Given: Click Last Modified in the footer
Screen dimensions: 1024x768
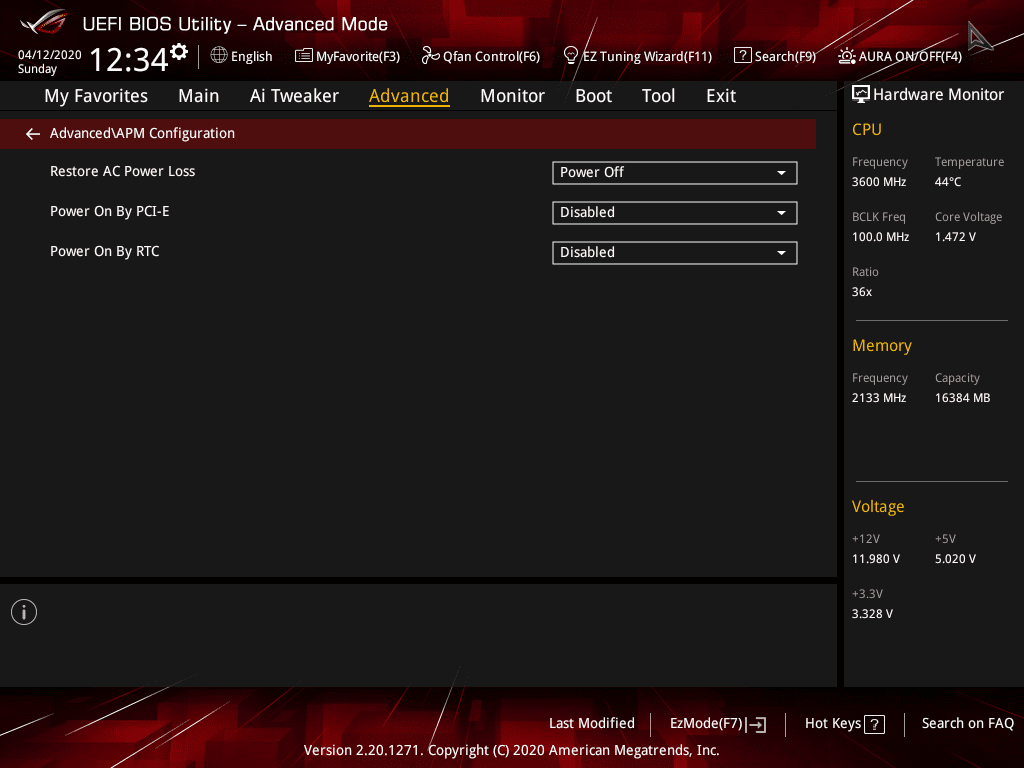Looking at the screenshot, I should pos(592,724).
